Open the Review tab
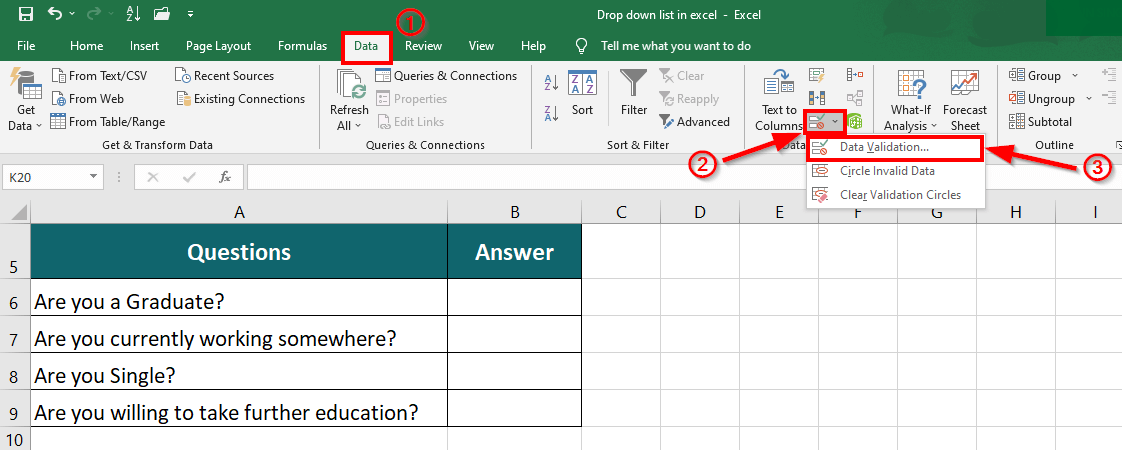1122x450 pixels. point(424,46)
